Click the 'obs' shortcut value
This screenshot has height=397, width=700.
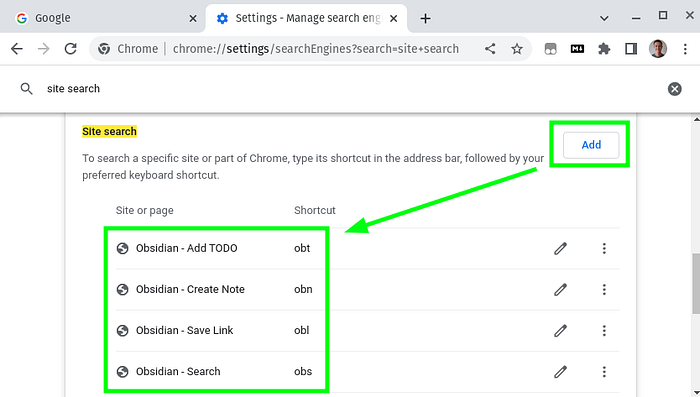coord(303,372)
